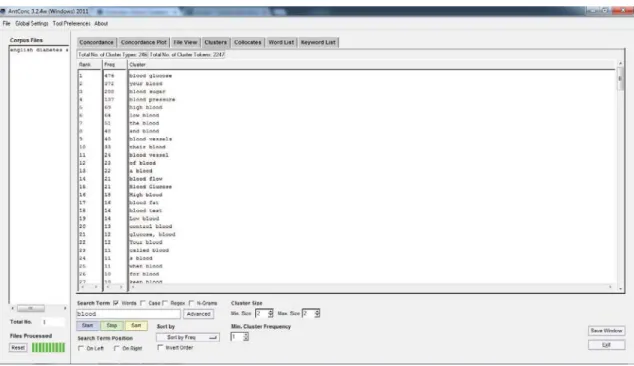Select the Clusters tab
This screenshot has width=634, height=366.
coord(216,42)
